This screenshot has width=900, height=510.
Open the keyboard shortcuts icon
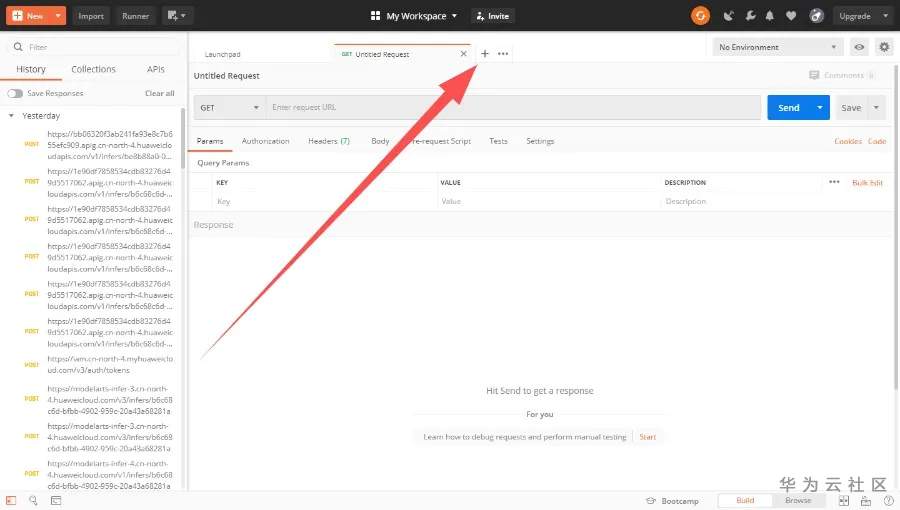click(866, 501)
